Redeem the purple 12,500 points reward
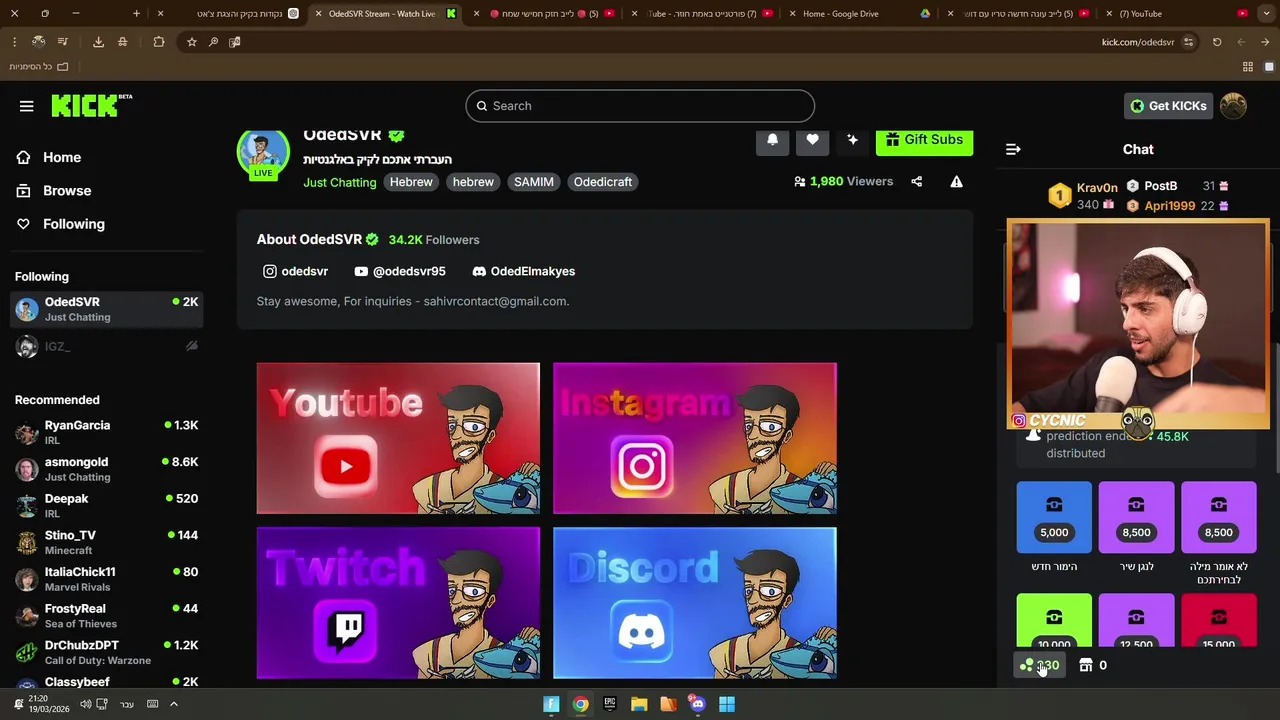 tap(1136, 621)
